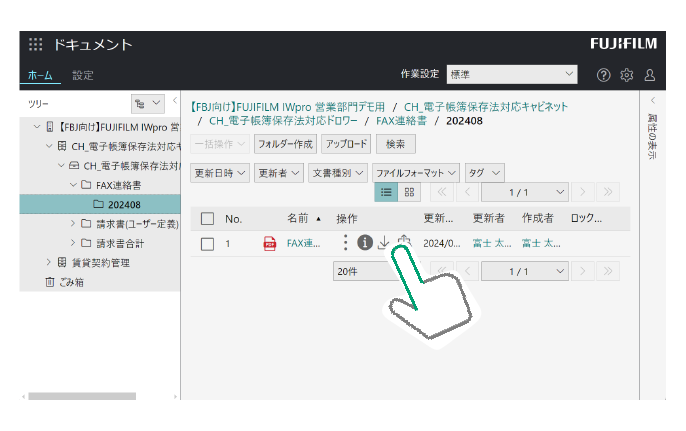Expand the 請求書(ユーザー定義) folder node
Screen dimensions: 686x431
73,224
